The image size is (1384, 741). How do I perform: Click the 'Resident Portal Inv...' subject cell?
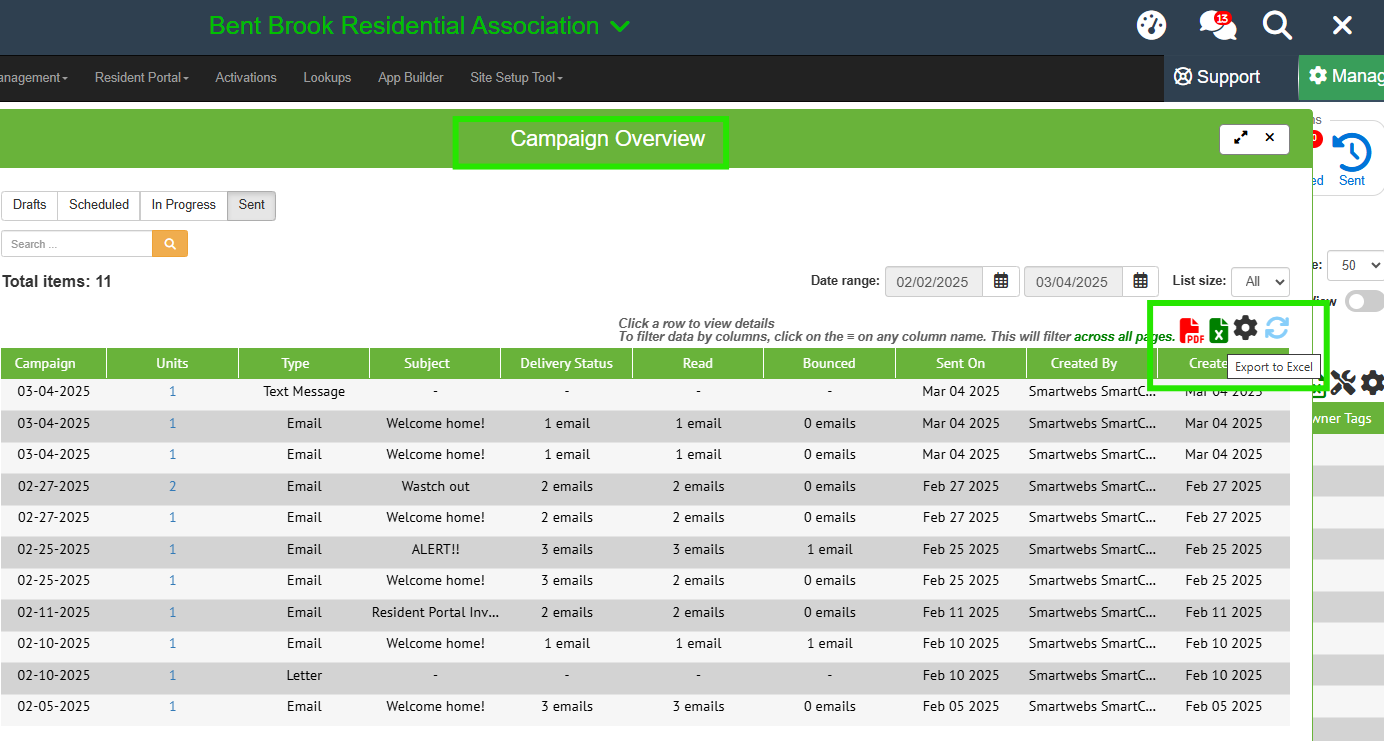435,612
